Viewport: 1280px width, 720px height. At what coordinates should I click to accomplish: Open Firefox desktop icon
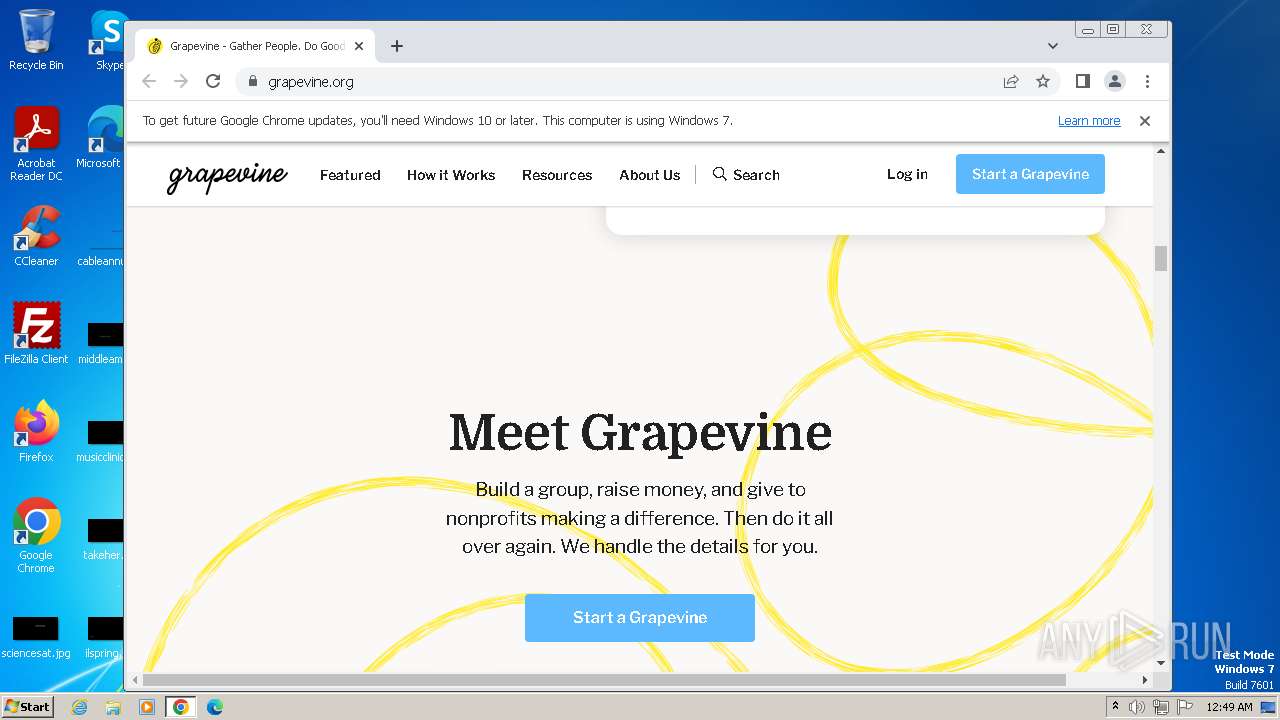36,432
